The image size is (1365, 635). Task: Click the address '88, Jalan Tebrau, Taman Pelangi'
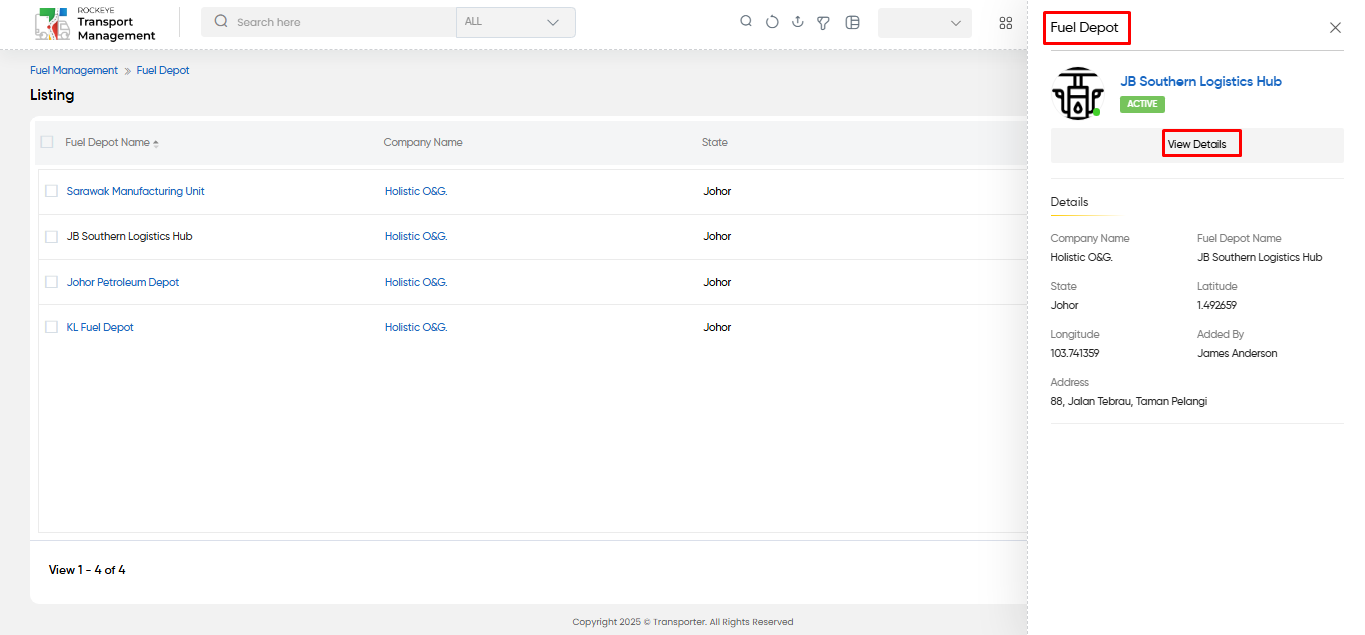tap(1129, 402)
